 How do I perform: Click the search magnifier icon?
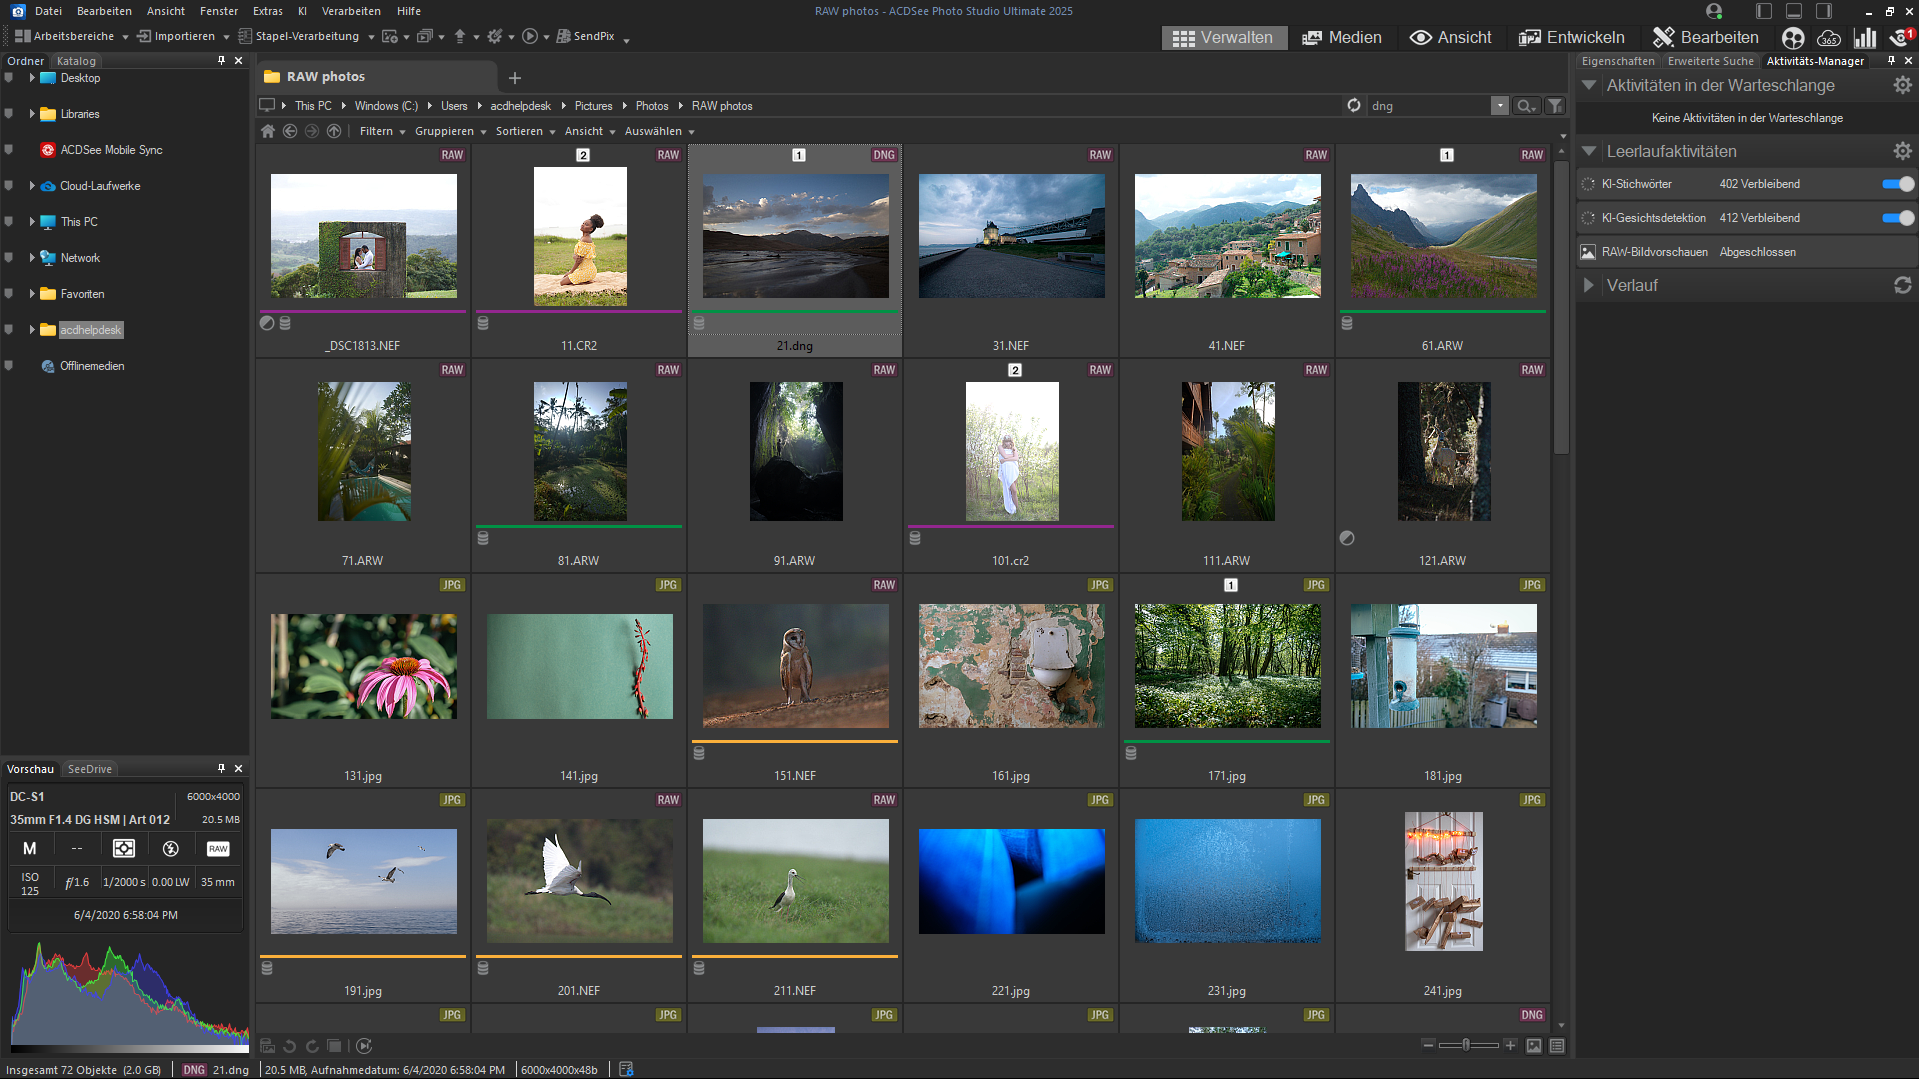pyautogui.click(x=1524, y=106)
